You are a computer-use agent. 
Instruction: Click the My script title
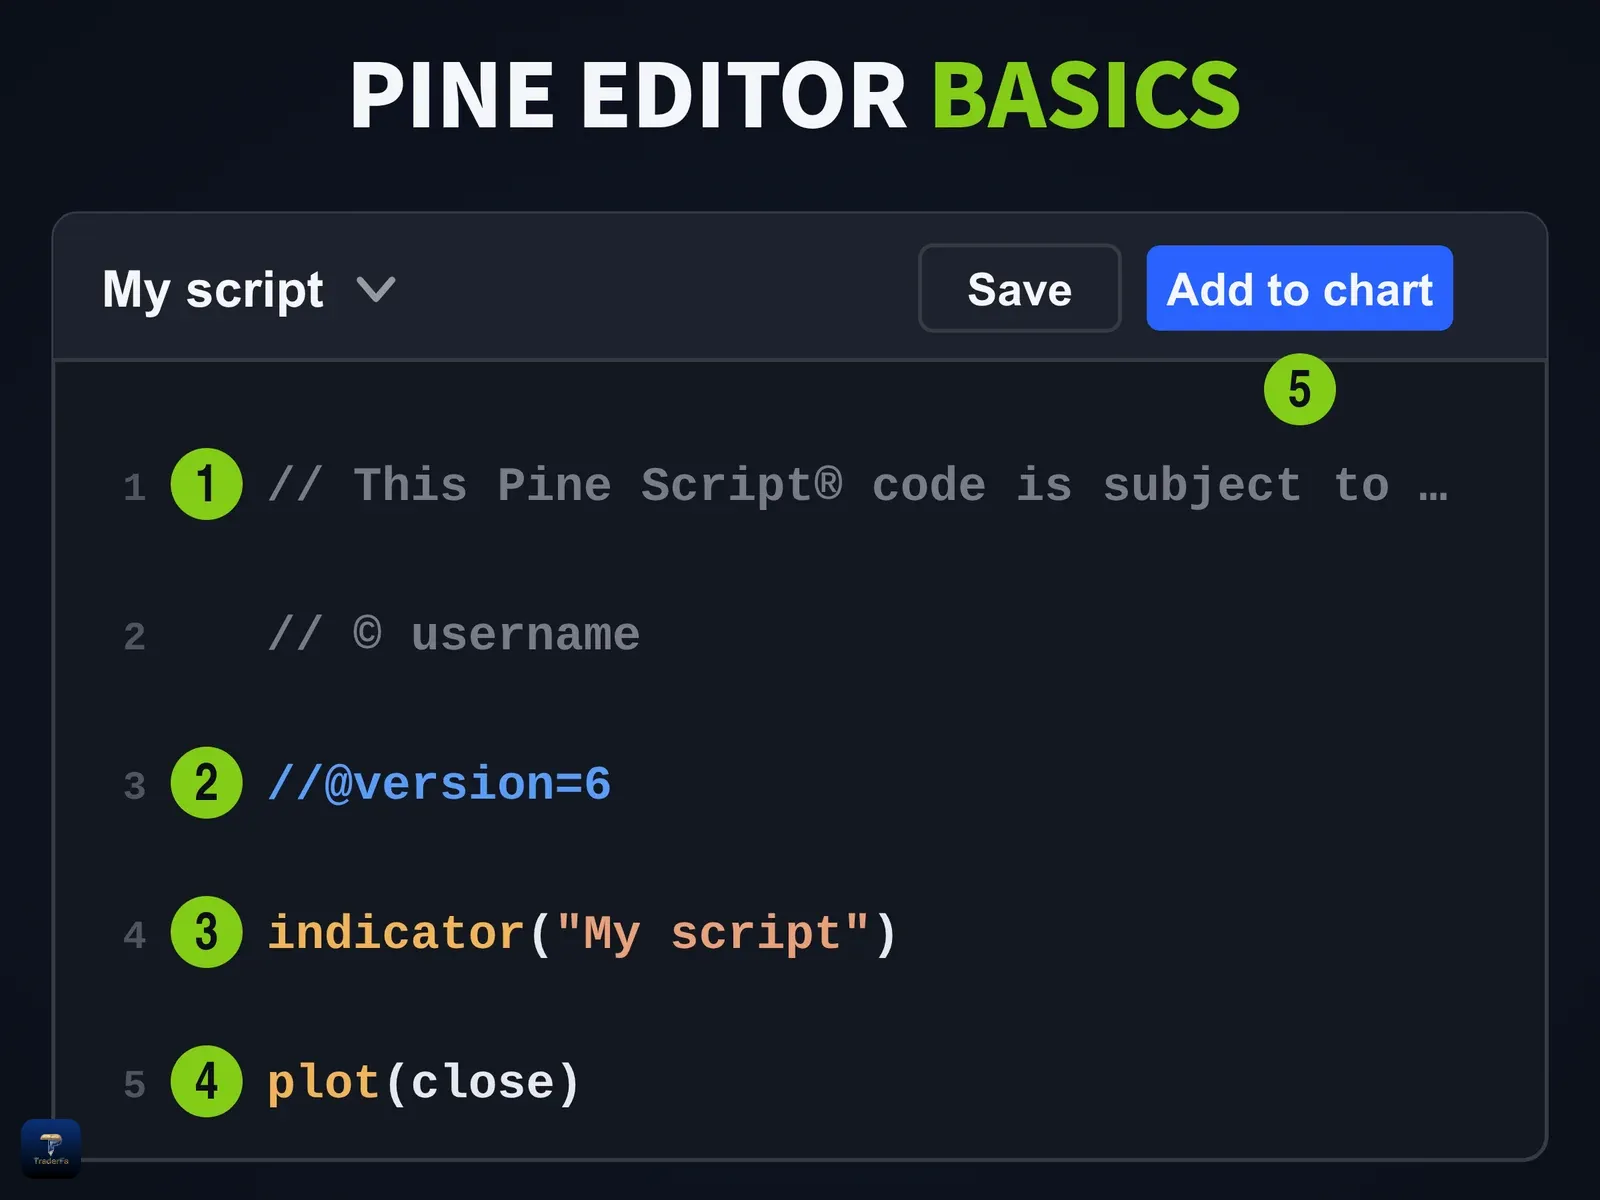pyautogui.click(x=213, y=290)
